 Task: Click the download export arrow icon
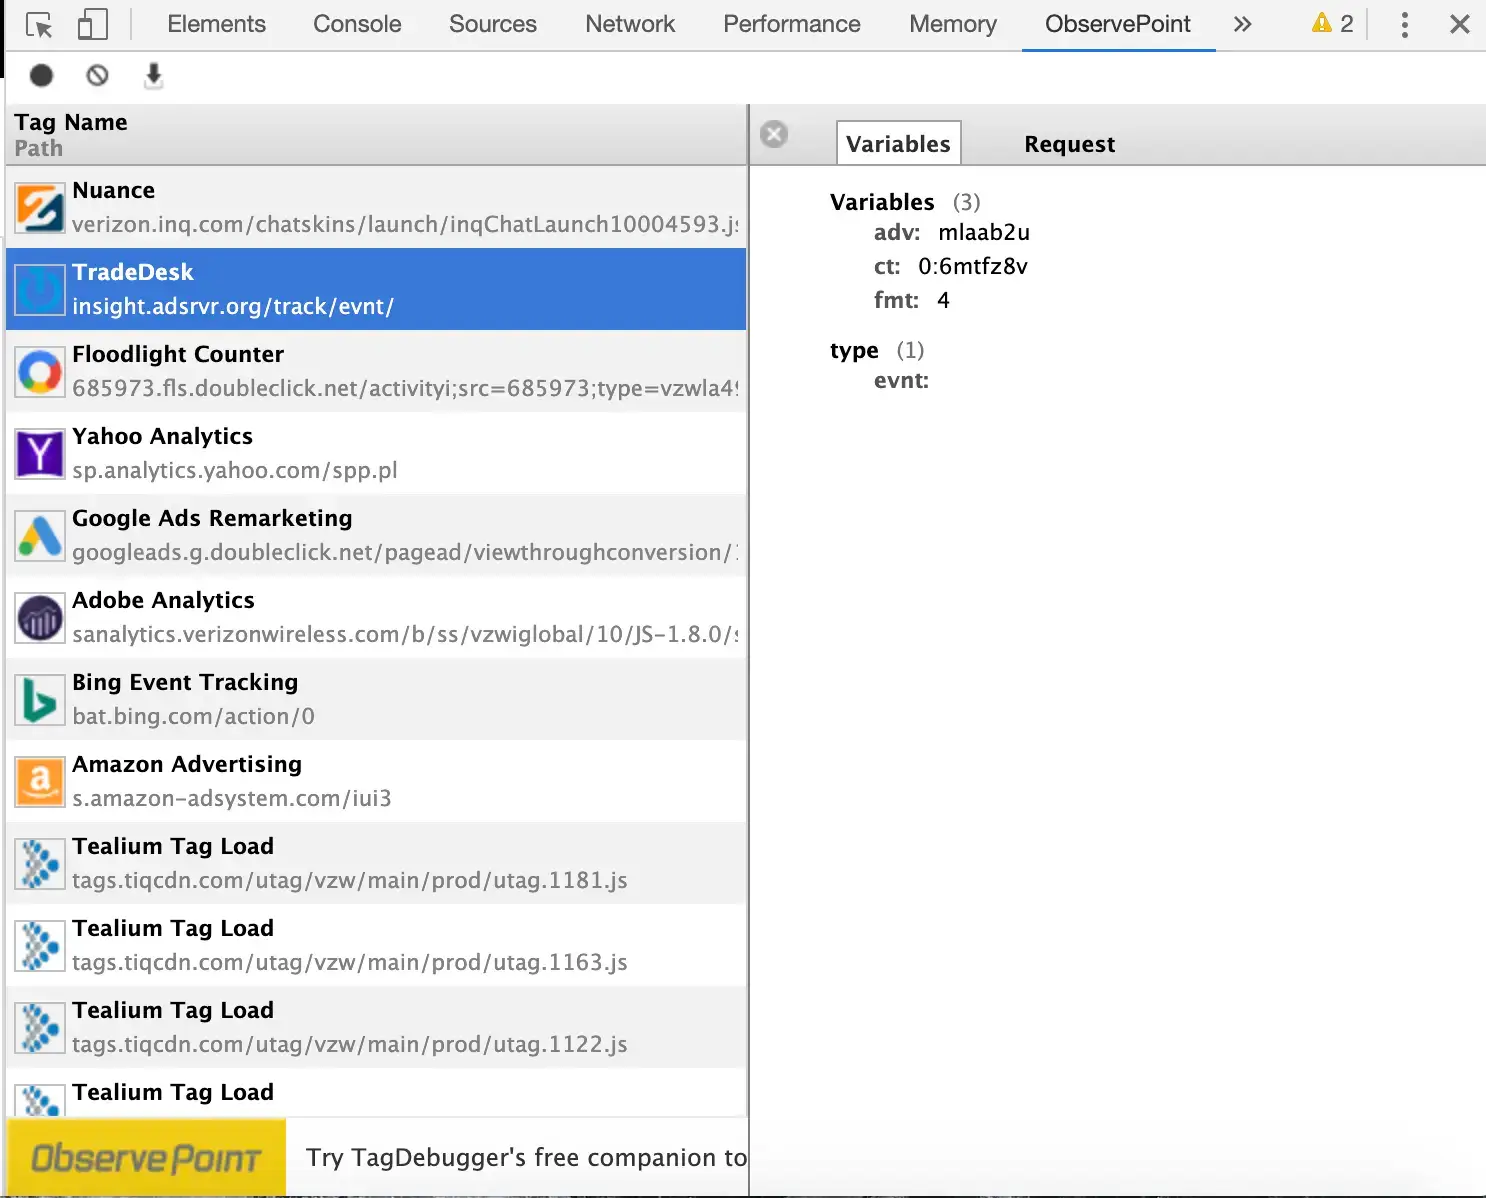(x=153, y=75)
